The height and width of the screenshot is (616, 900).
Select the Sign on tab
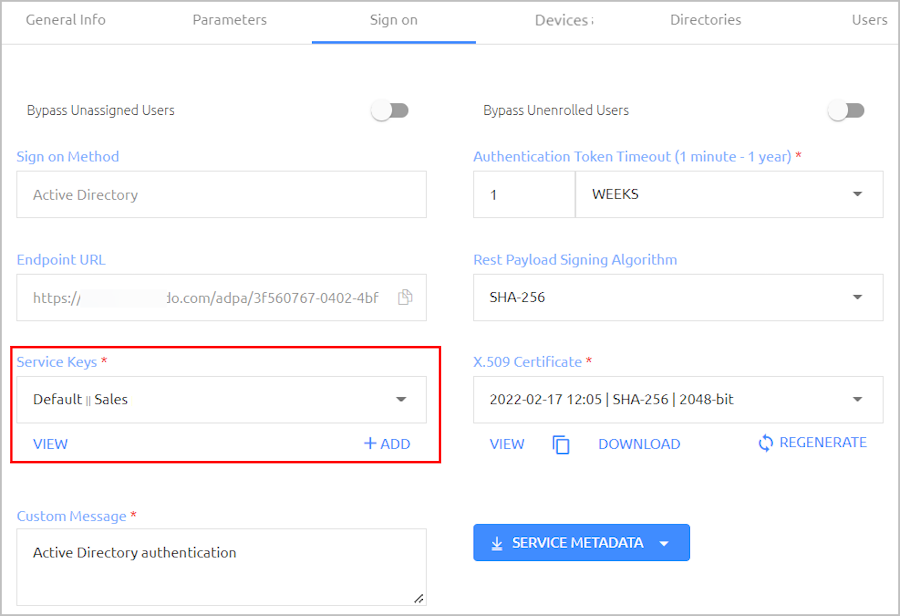tap(394, 20)
